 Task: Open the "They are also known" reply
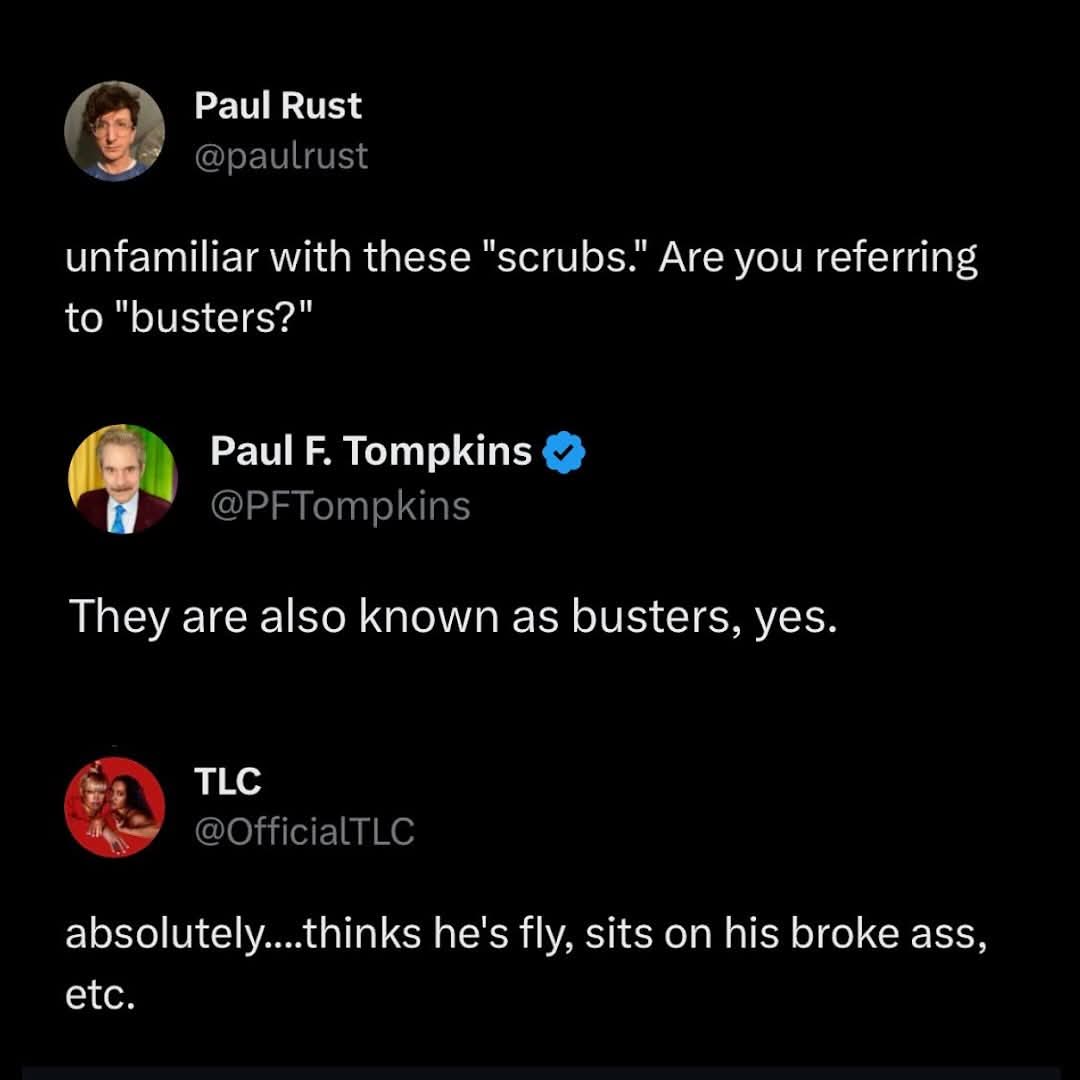tap(450, 619)
